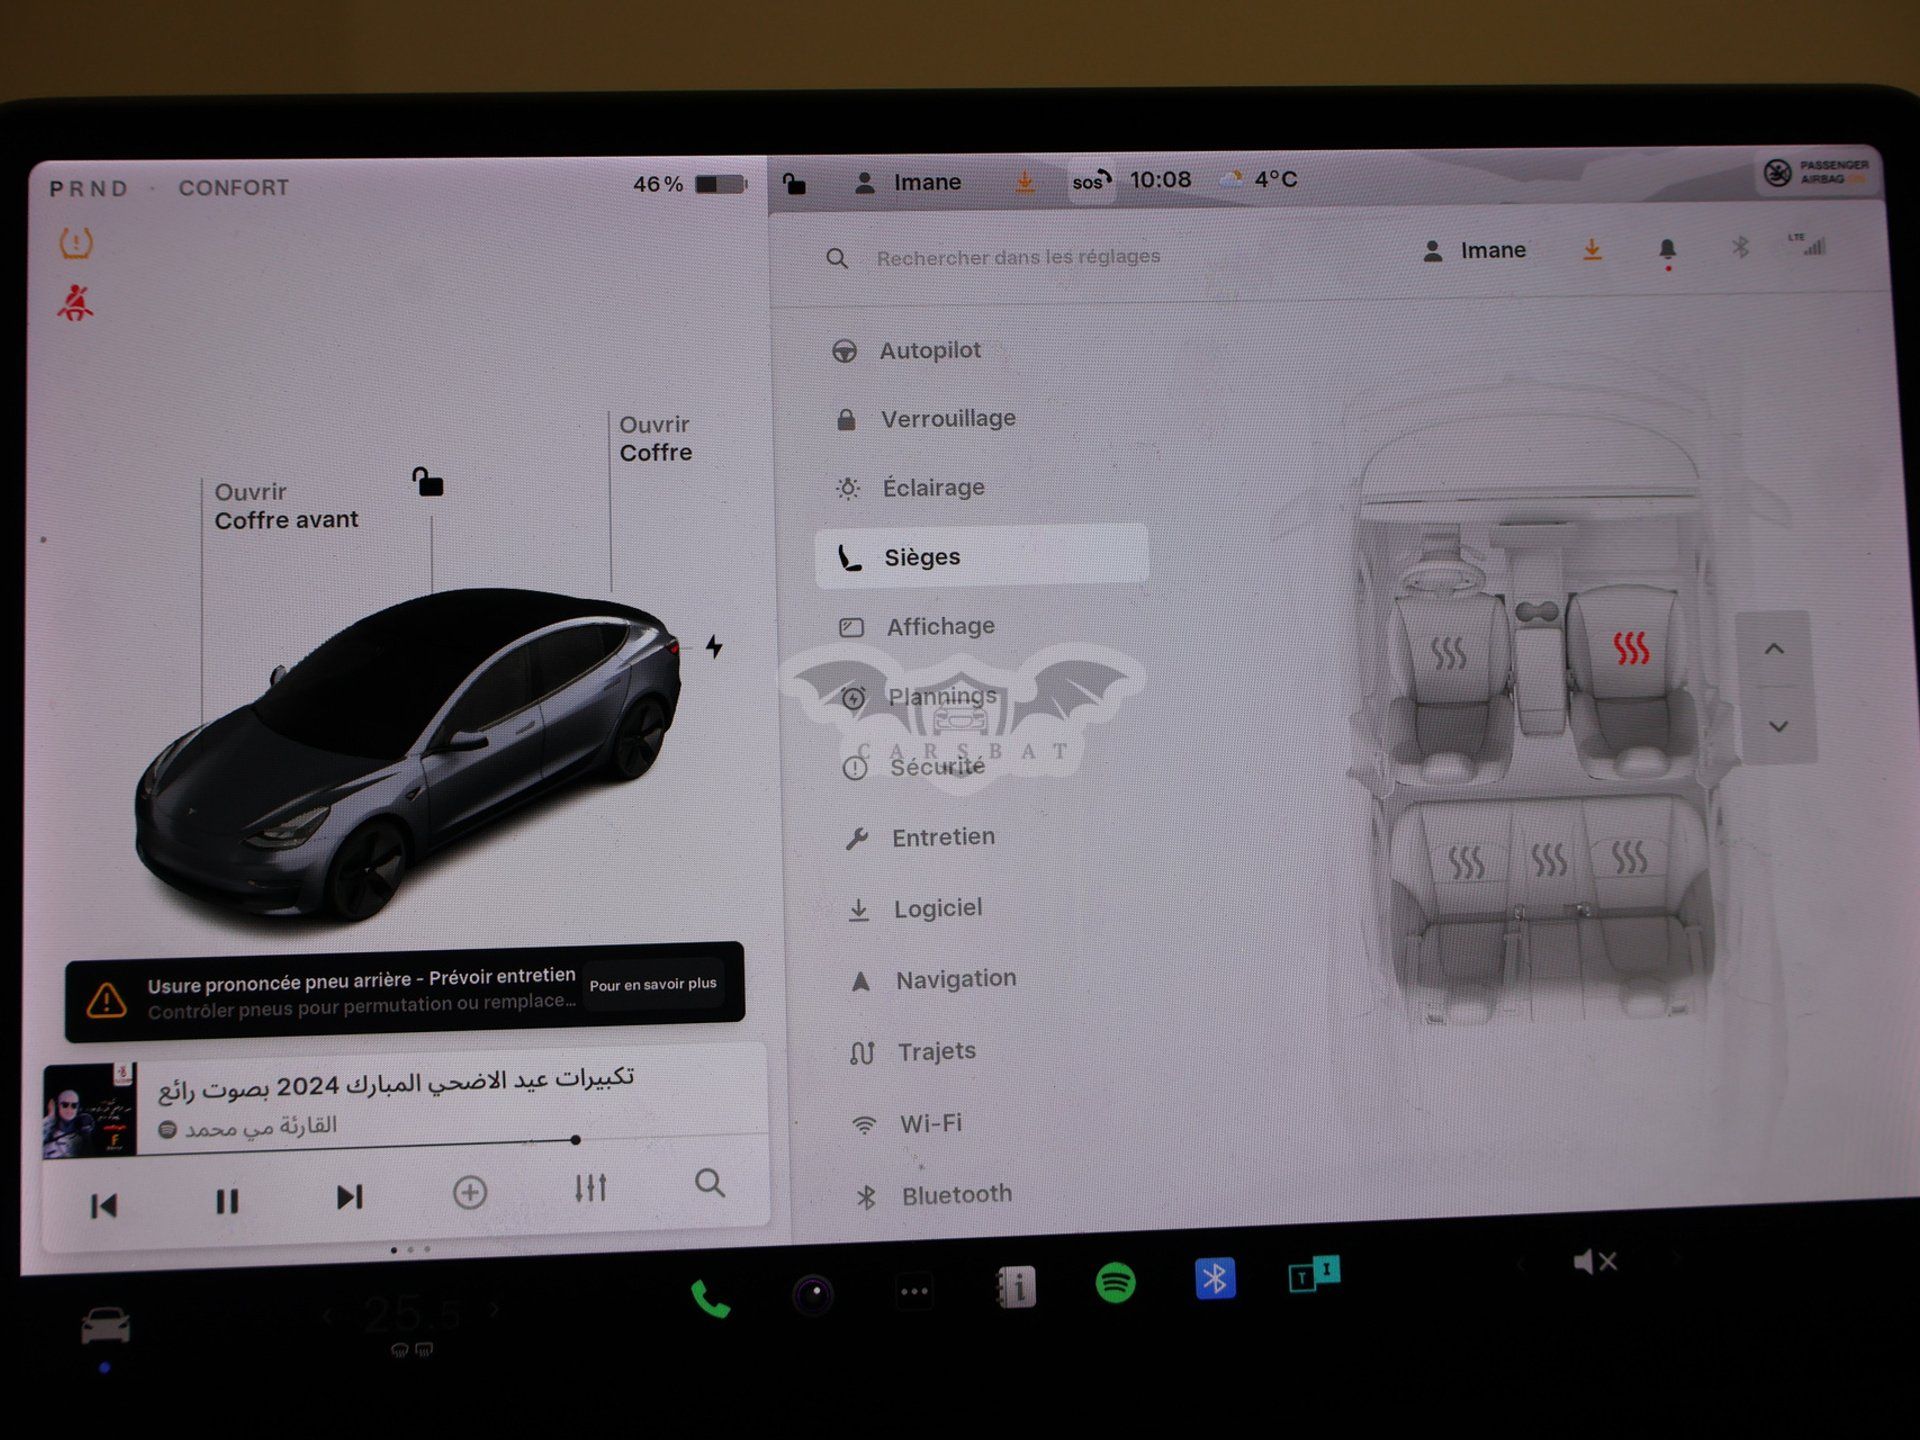1920x1440 pixels.
Task: Tap the tire pressure warning icon
Action: [x=76, y=243]
